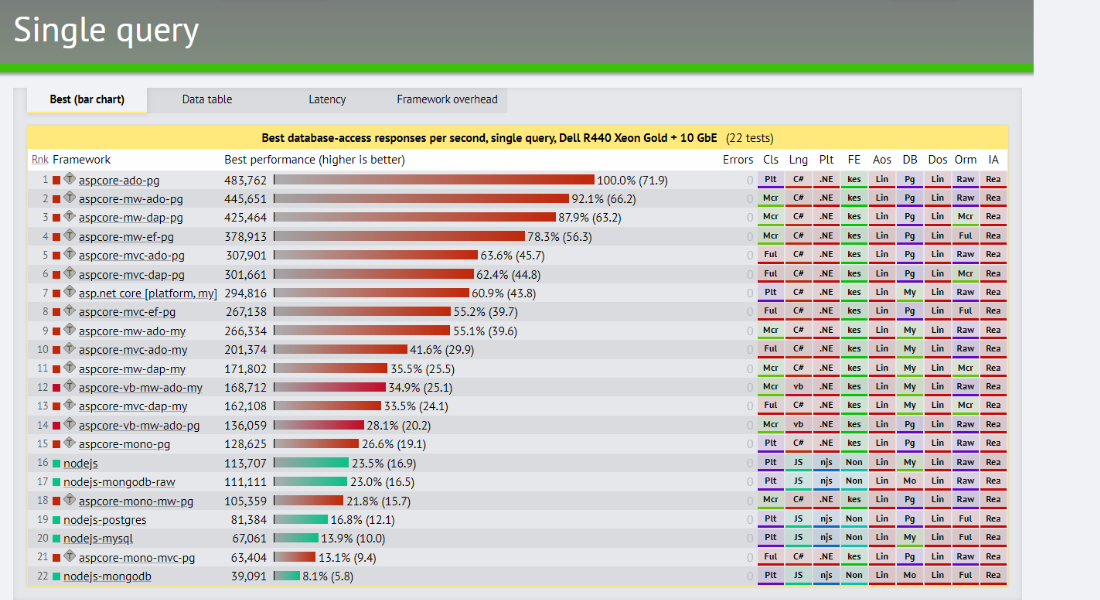This screenshot has height=600, width=1100.
Task: Click the My tag in aspcore-mw-ado-my row
Action: tap(910, 331)
